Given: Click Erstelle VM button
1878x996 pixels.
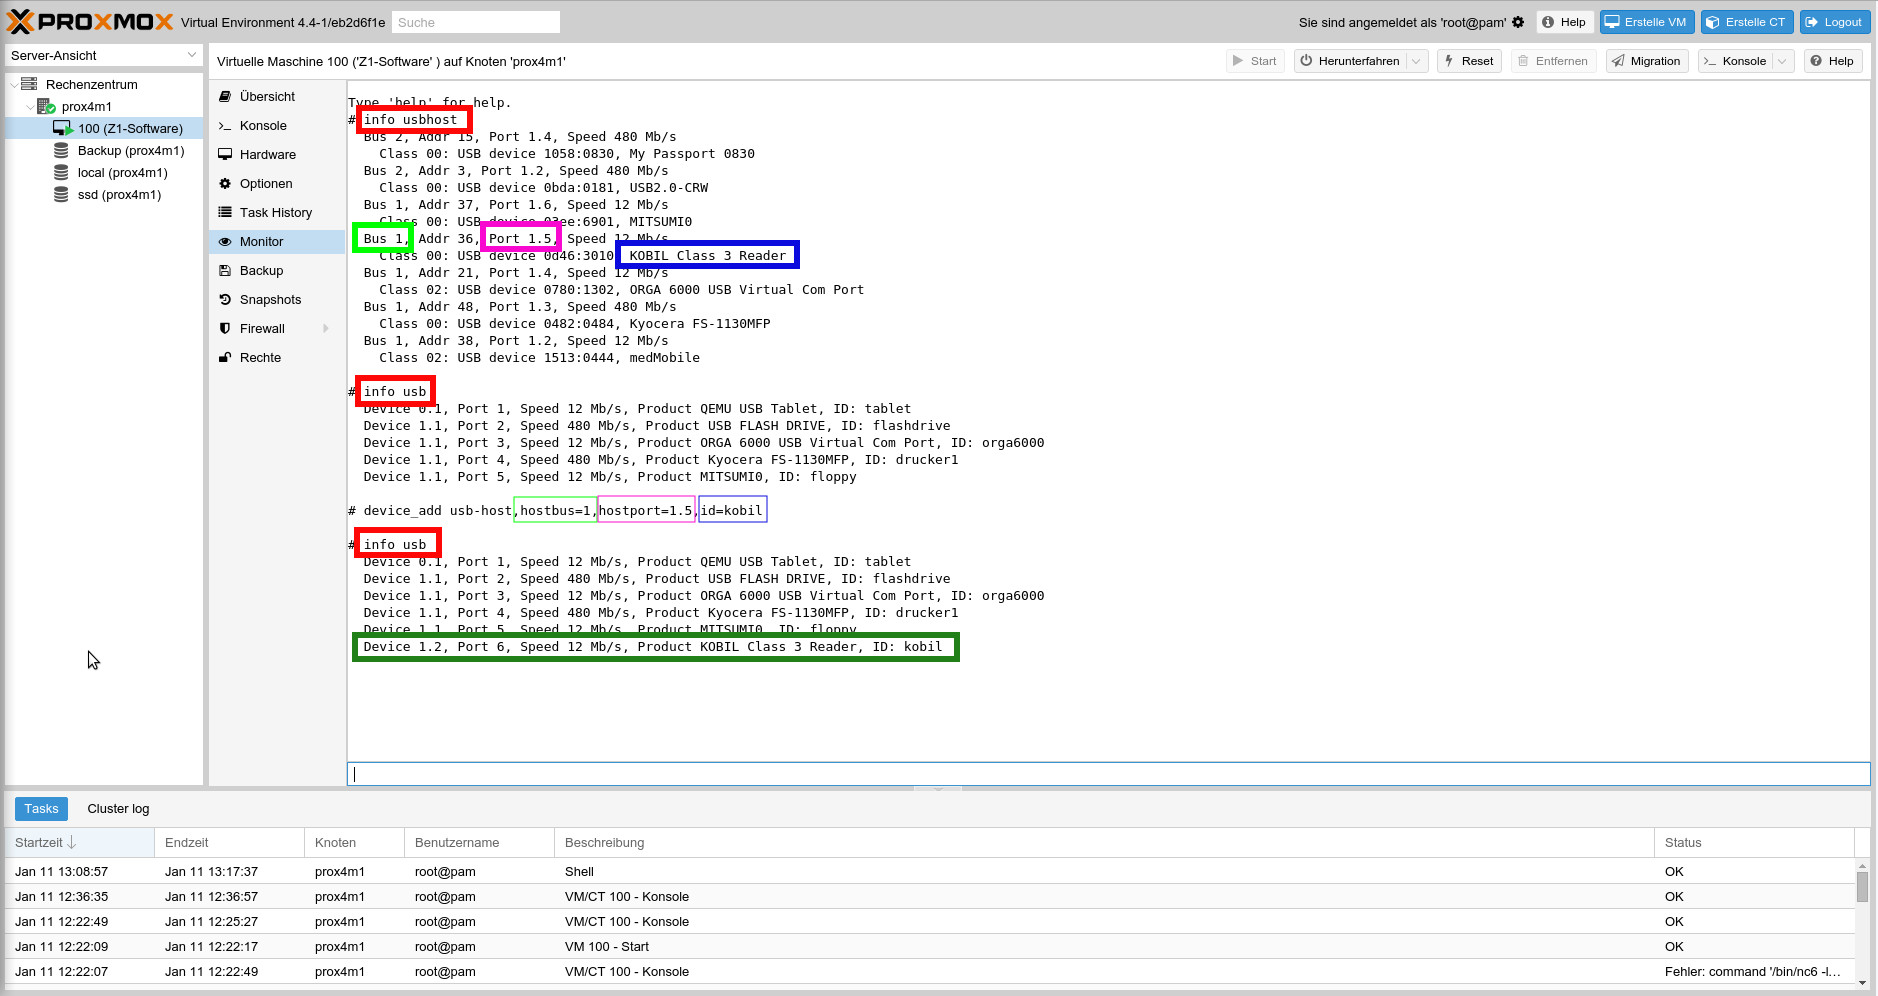Looking at the screenshot, I should [x=1646, y=22].
